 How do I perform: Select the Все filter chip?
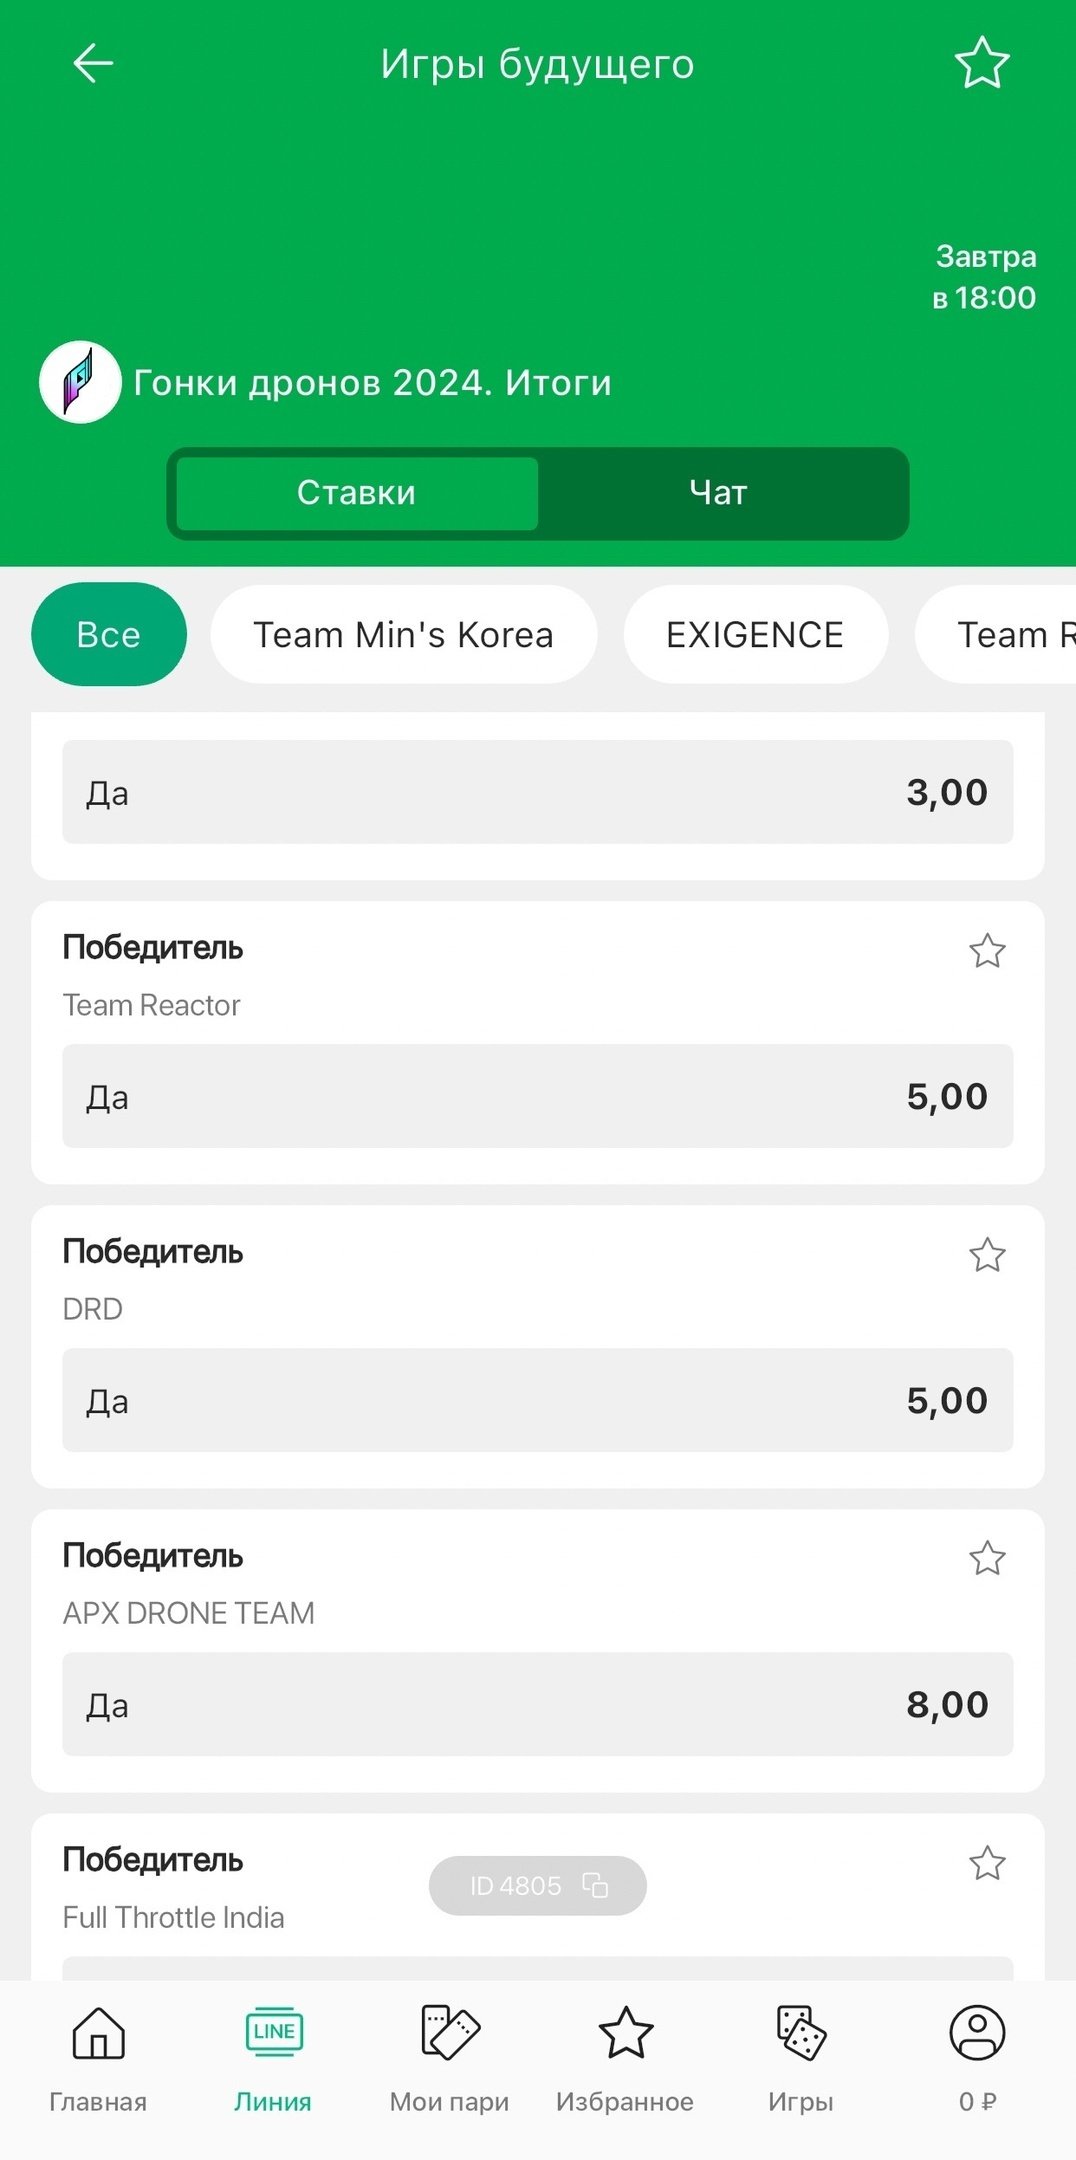(x=109, y=635)
